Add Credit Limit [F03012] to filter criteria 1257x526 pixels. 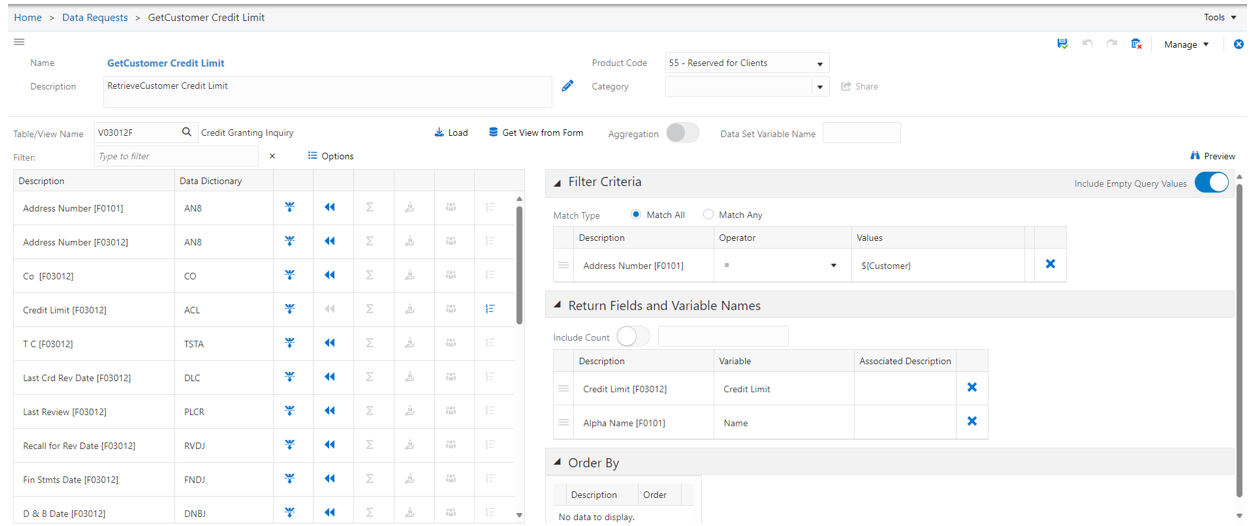coord(289,310)
